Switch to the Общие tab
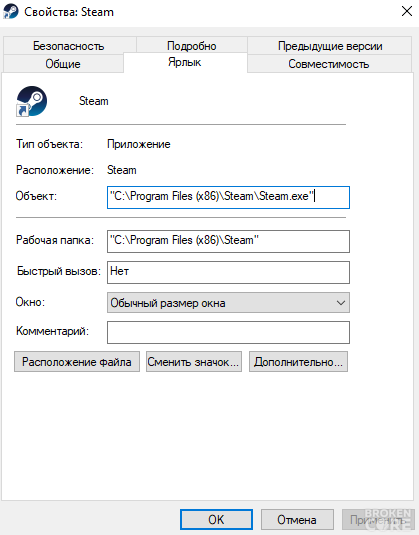Screen dimensions: 419x535 tap(63, 64)
